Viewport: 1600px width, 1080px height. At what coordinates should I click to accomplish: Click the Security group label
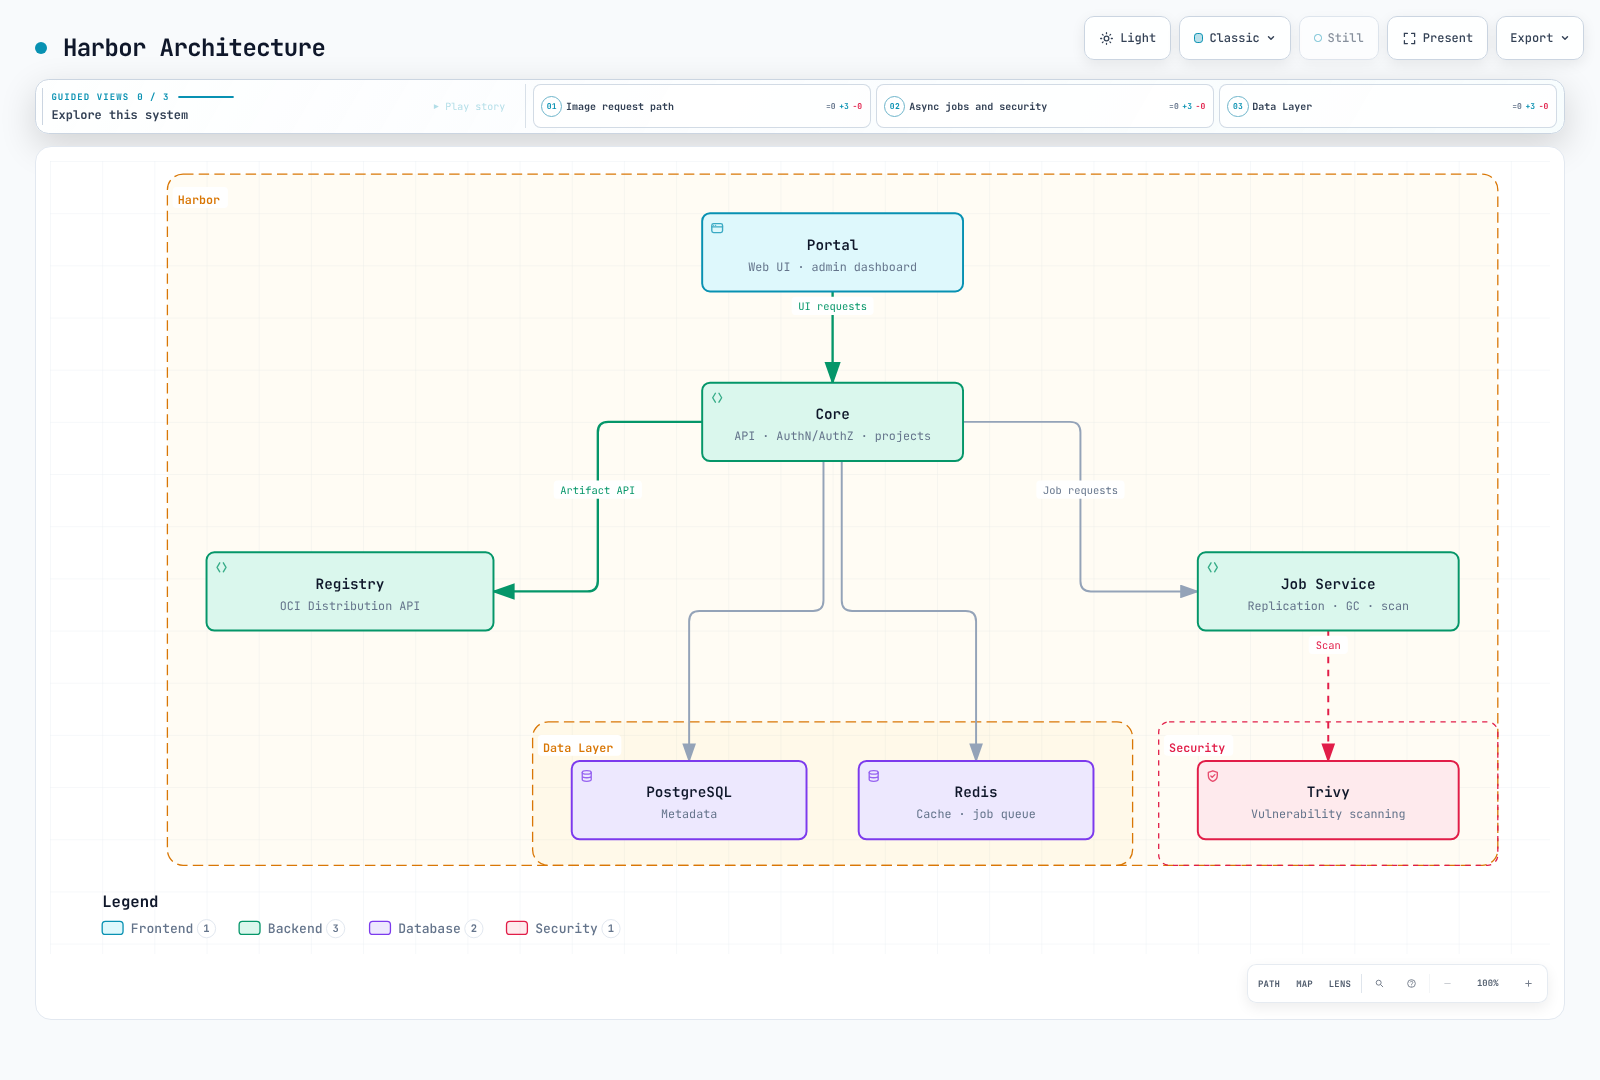1197,748
